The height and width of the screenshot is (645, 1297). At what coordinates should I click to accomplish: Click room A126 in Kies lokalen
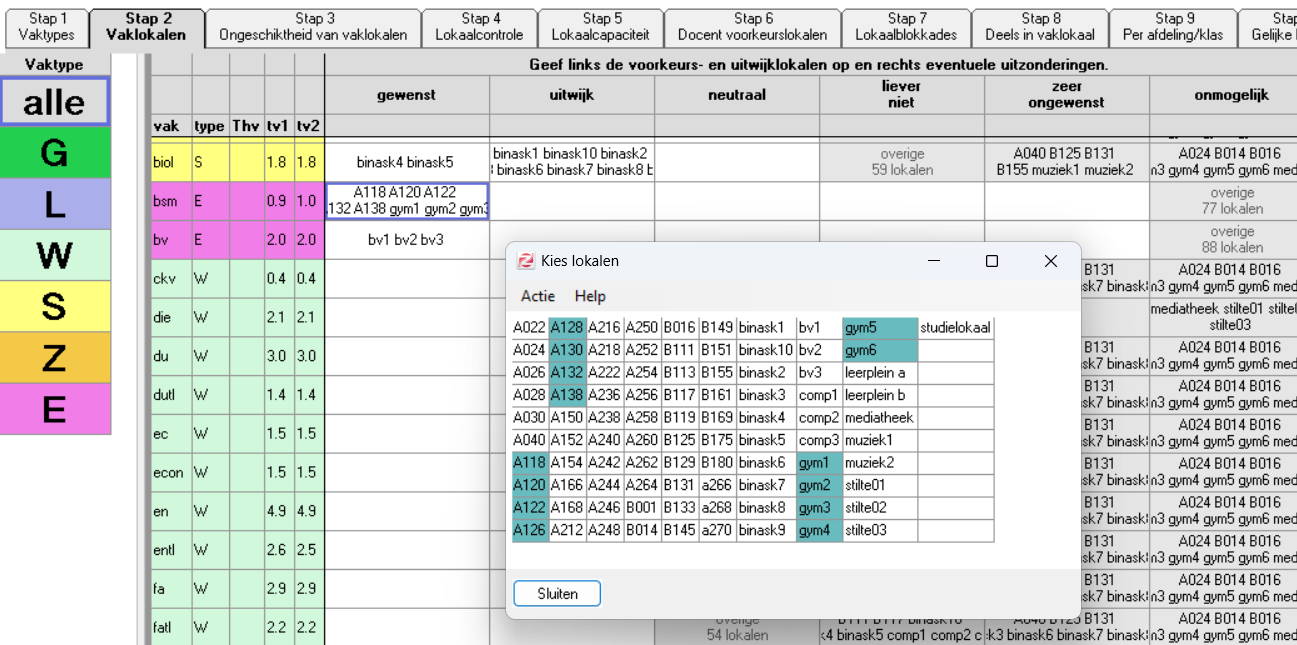coord(530,530)
